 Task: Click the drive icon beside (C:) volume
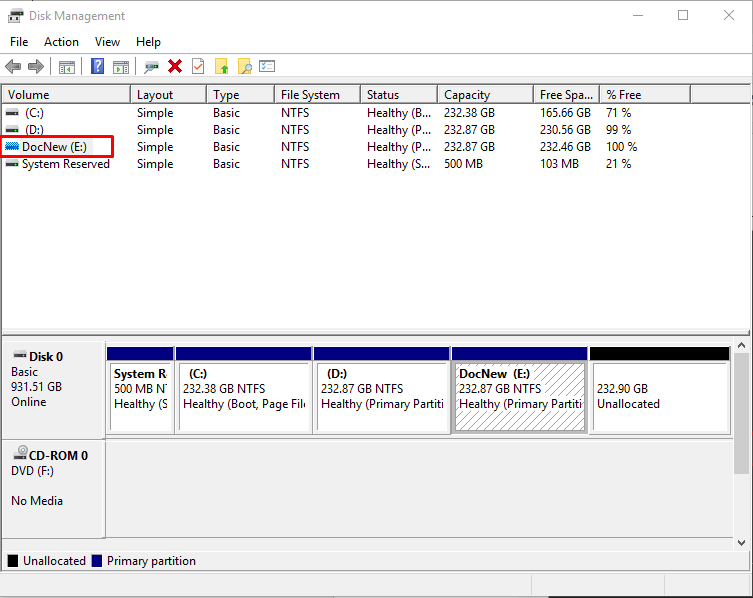point(12,113)
